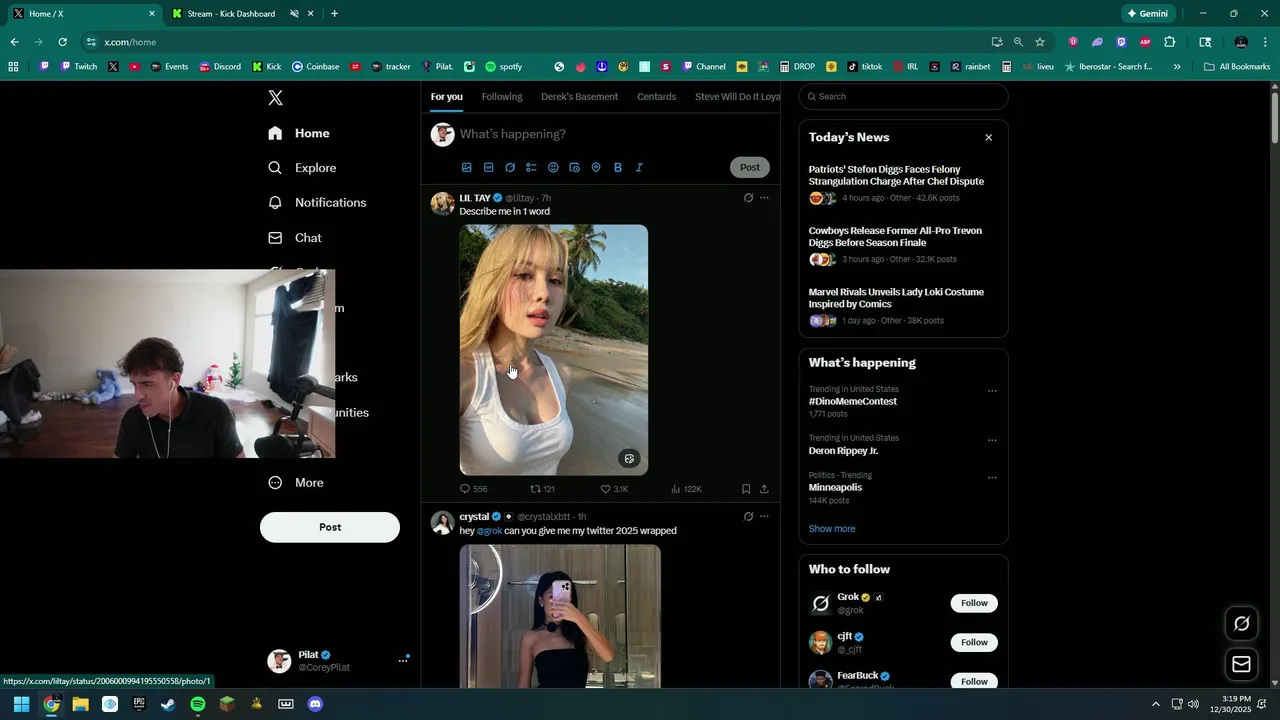Click Show more under What's happening
Screen dimensions: 1280x720
832,529
